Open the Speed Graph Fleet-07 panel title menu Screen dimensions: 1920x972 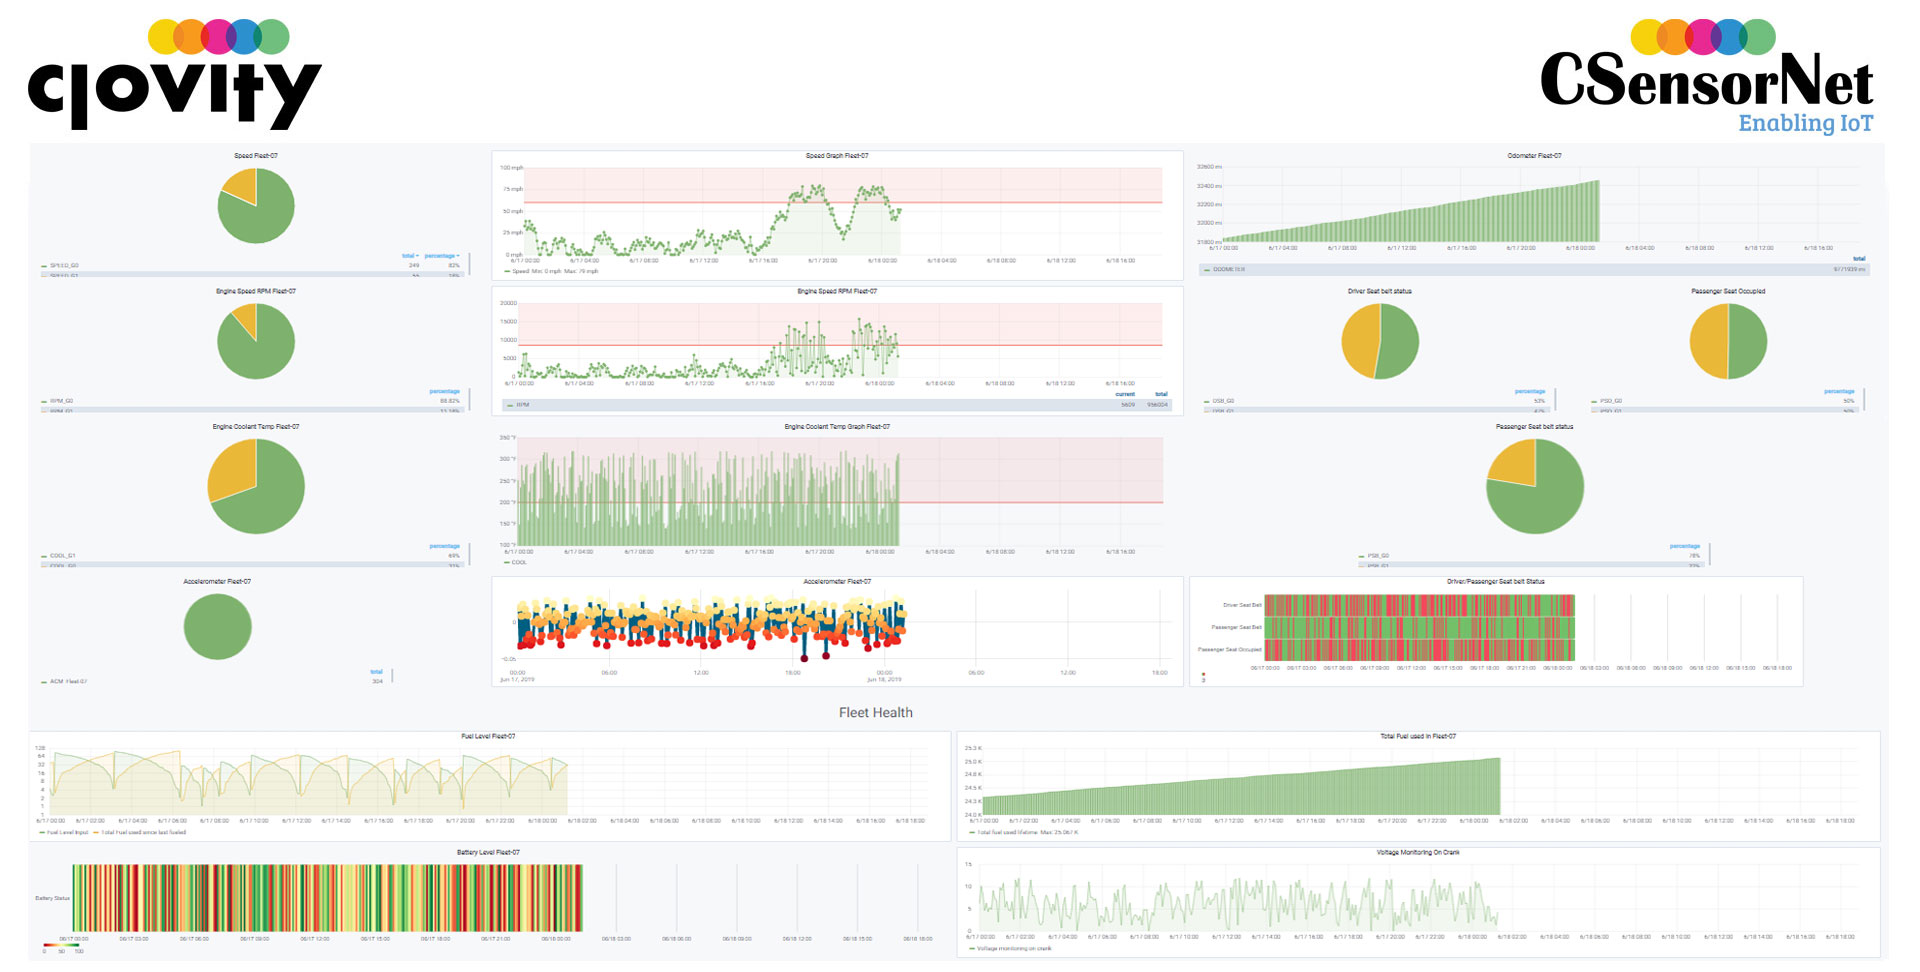837,156
